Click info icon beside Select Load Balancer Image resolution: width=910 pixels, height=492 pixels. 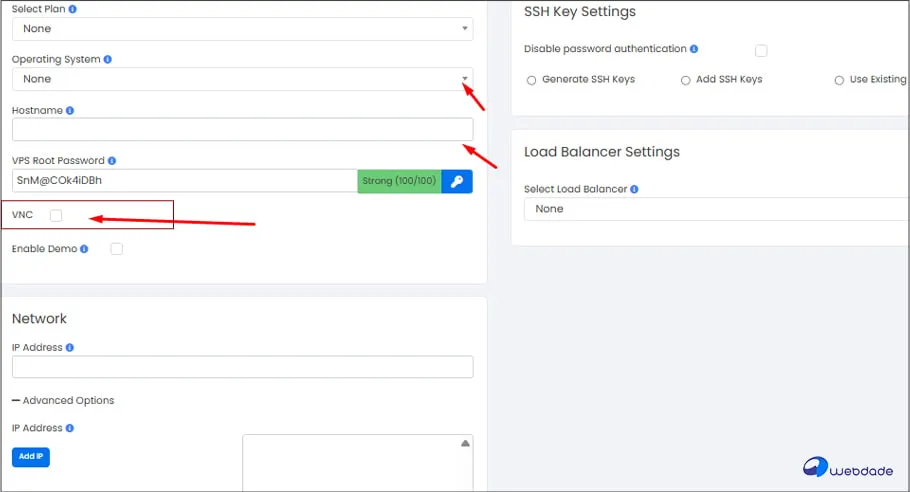tap(635, 189)
